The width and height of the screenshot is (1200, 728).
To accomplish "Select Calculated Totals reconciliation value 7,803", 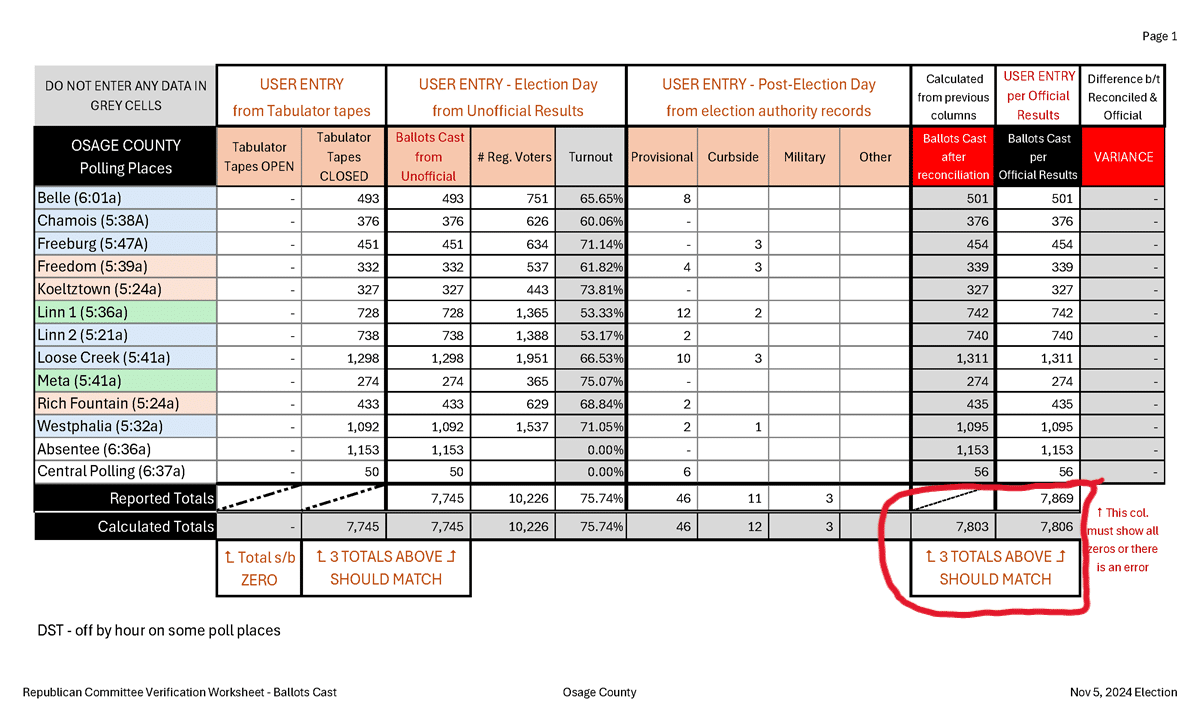I will 955,526.
